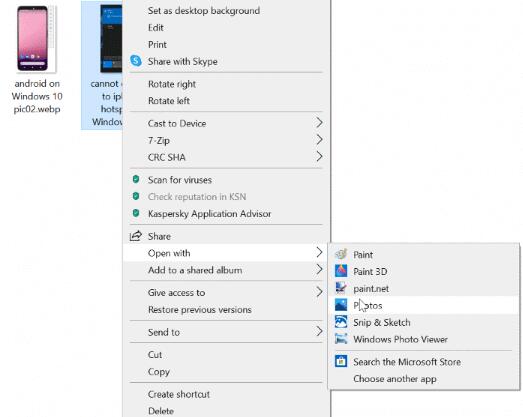
Task: Click the Snip & Sketch icon
Action: coord(341,322)
